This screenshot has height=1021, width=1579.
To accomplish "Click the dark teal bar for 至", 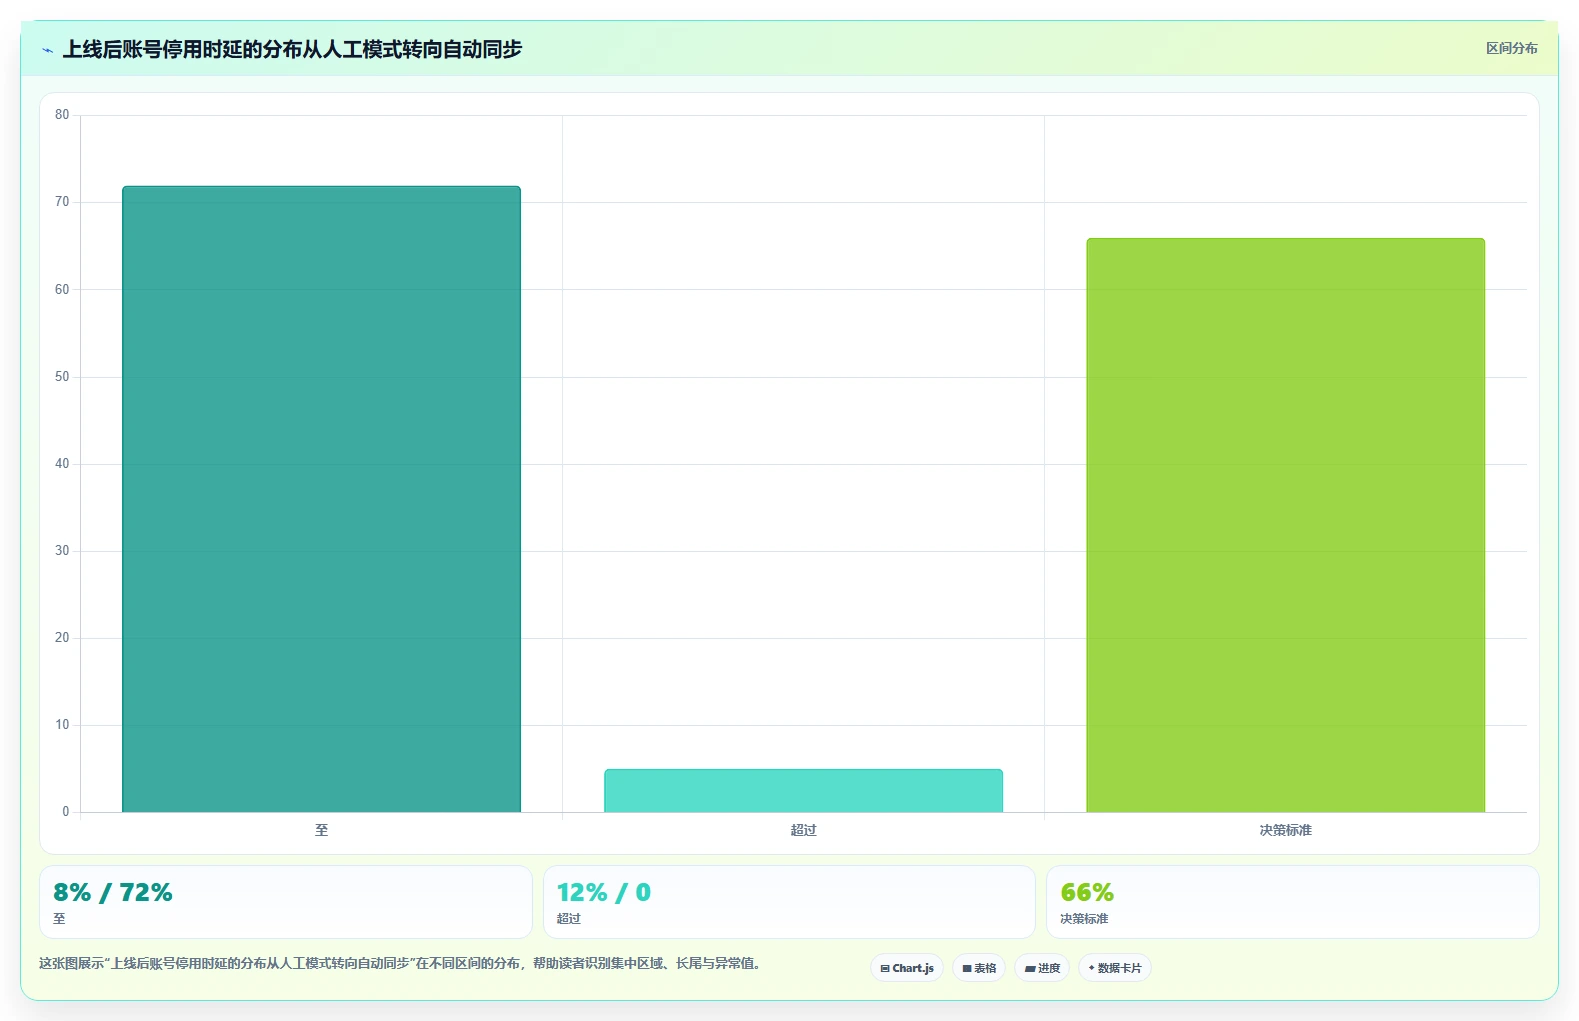I will 321,499.
